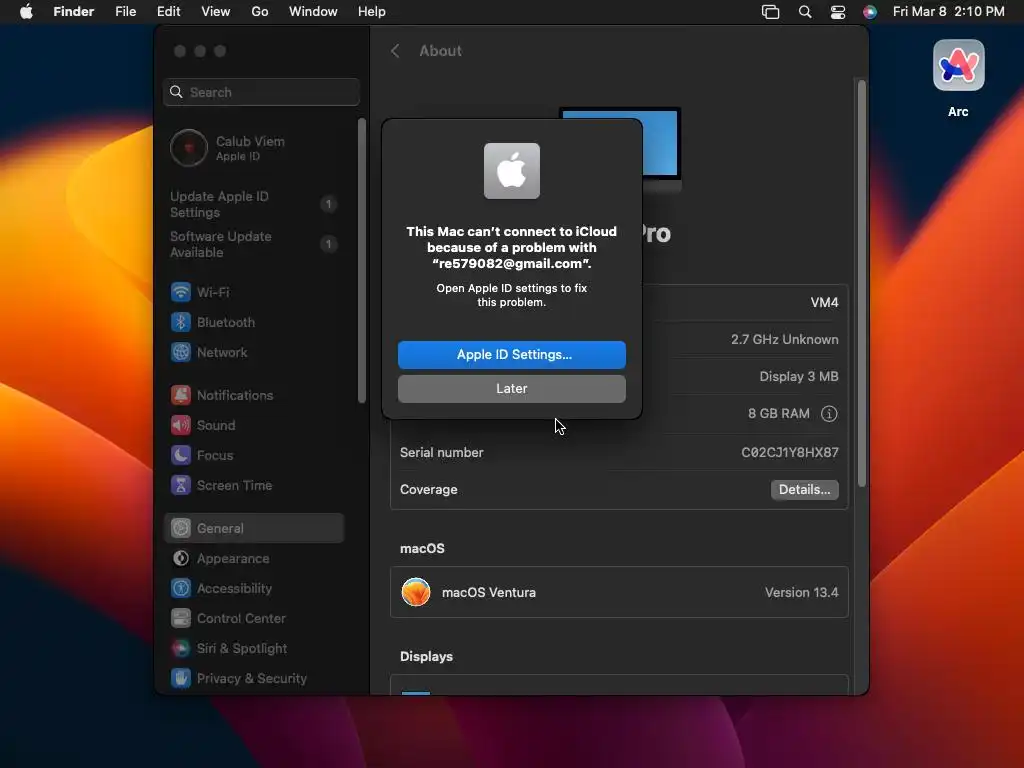Viewport: 1024px width, 768px height.
Task: Click the Apple ID Settings… button
Action: pyautogui.click(x=511, y=355)
